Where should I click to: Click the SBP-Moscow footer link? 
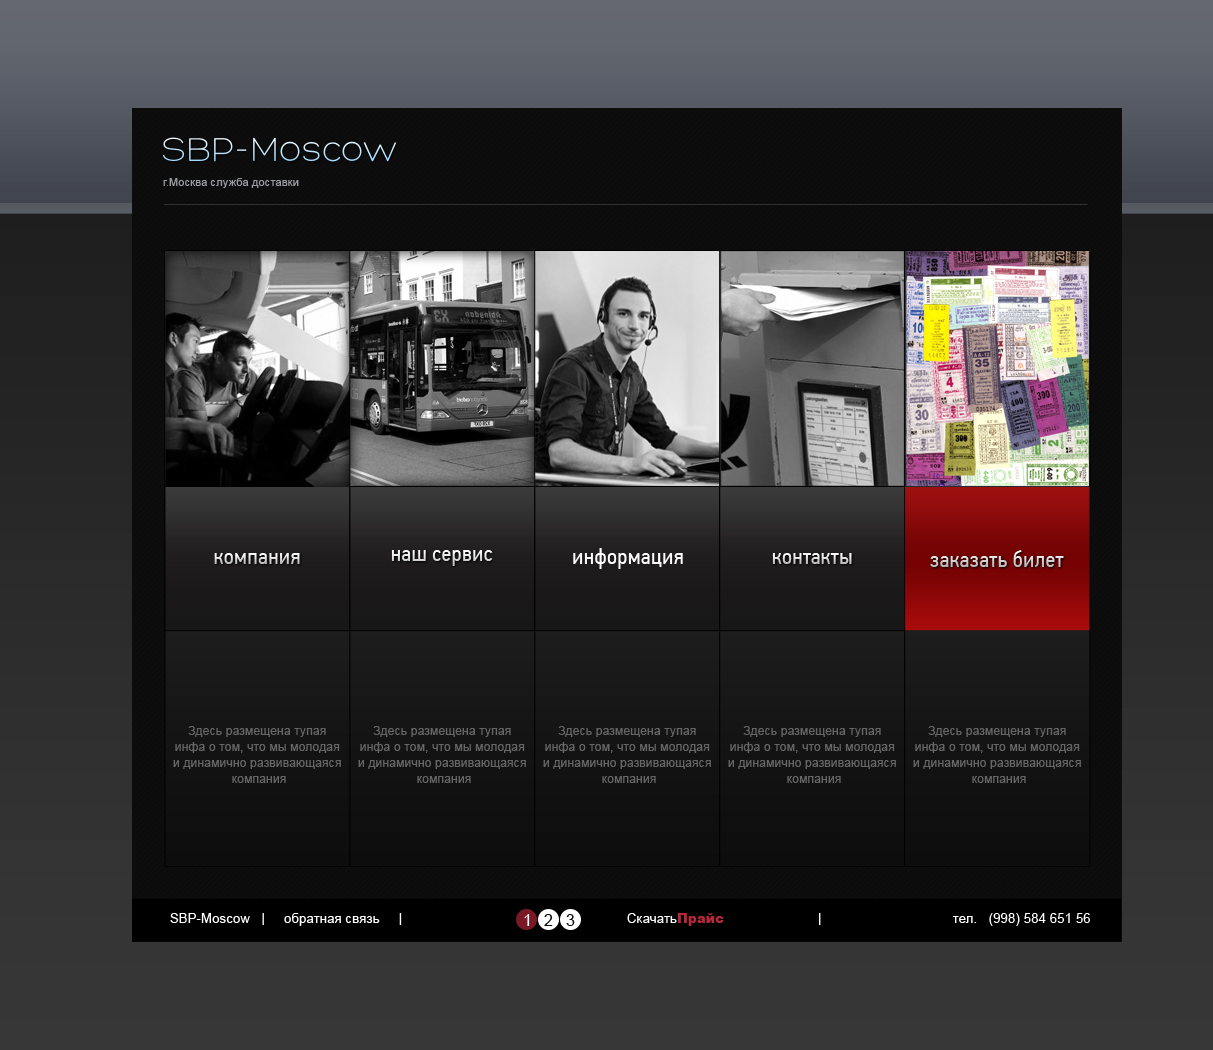pos(210,919)
